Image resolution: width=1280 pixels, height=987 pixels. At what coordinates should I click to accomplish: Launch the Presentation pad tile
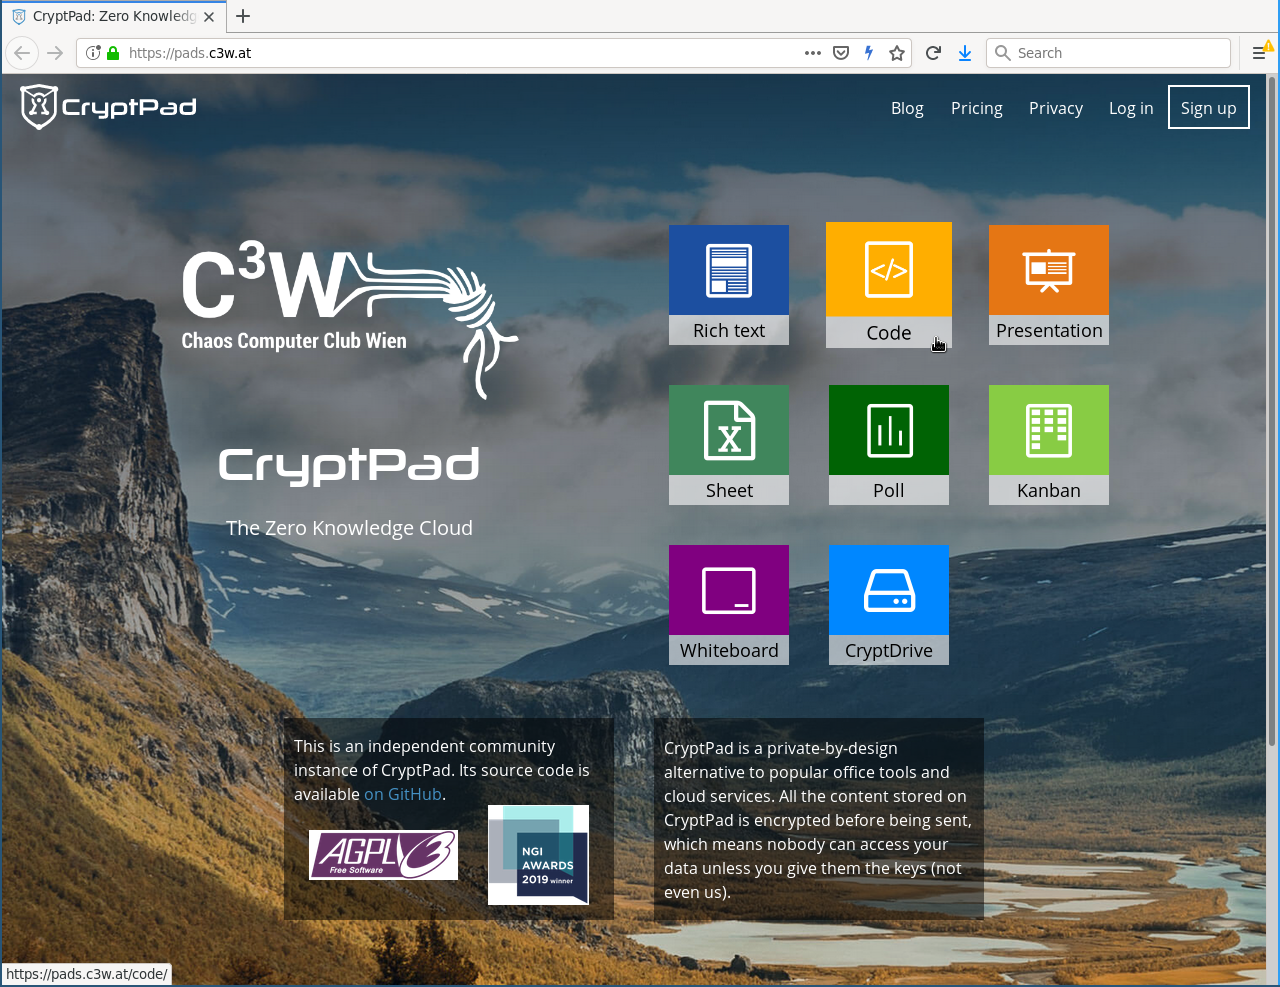point(1049,285)
